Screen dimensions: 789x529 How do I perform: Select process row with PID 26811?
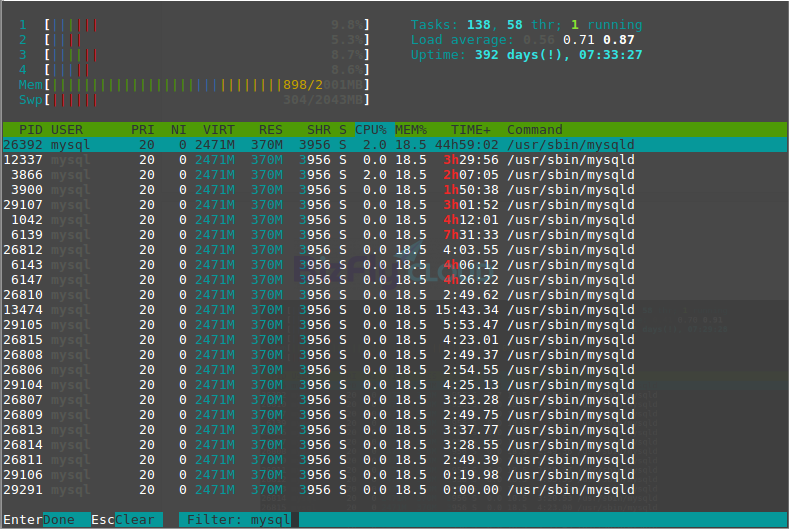coord(394,460)
